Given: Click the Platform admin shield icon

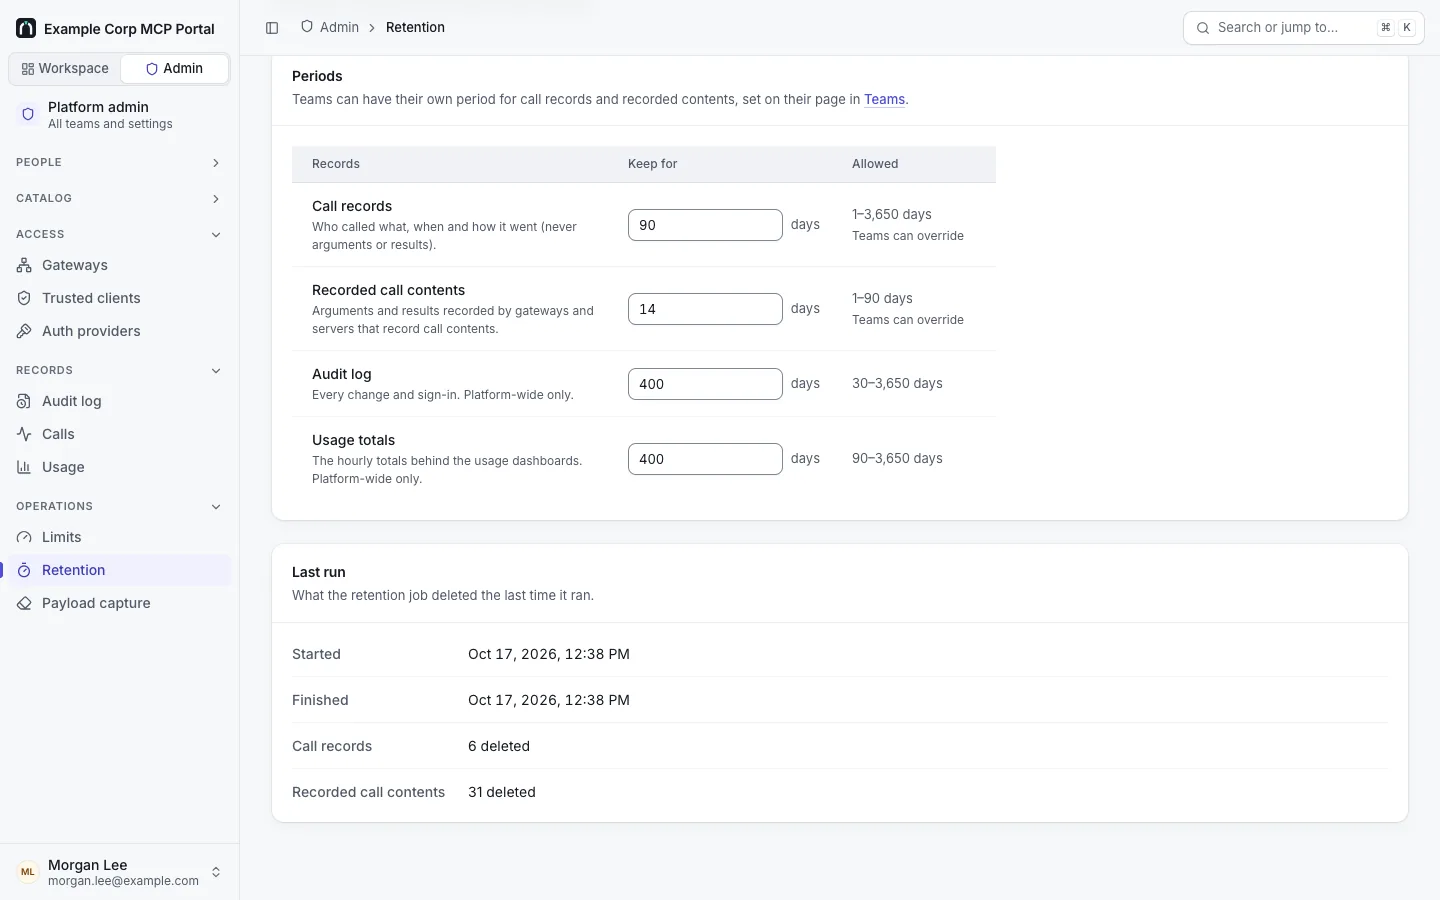Looking at the screenshot, I should 28,115.
